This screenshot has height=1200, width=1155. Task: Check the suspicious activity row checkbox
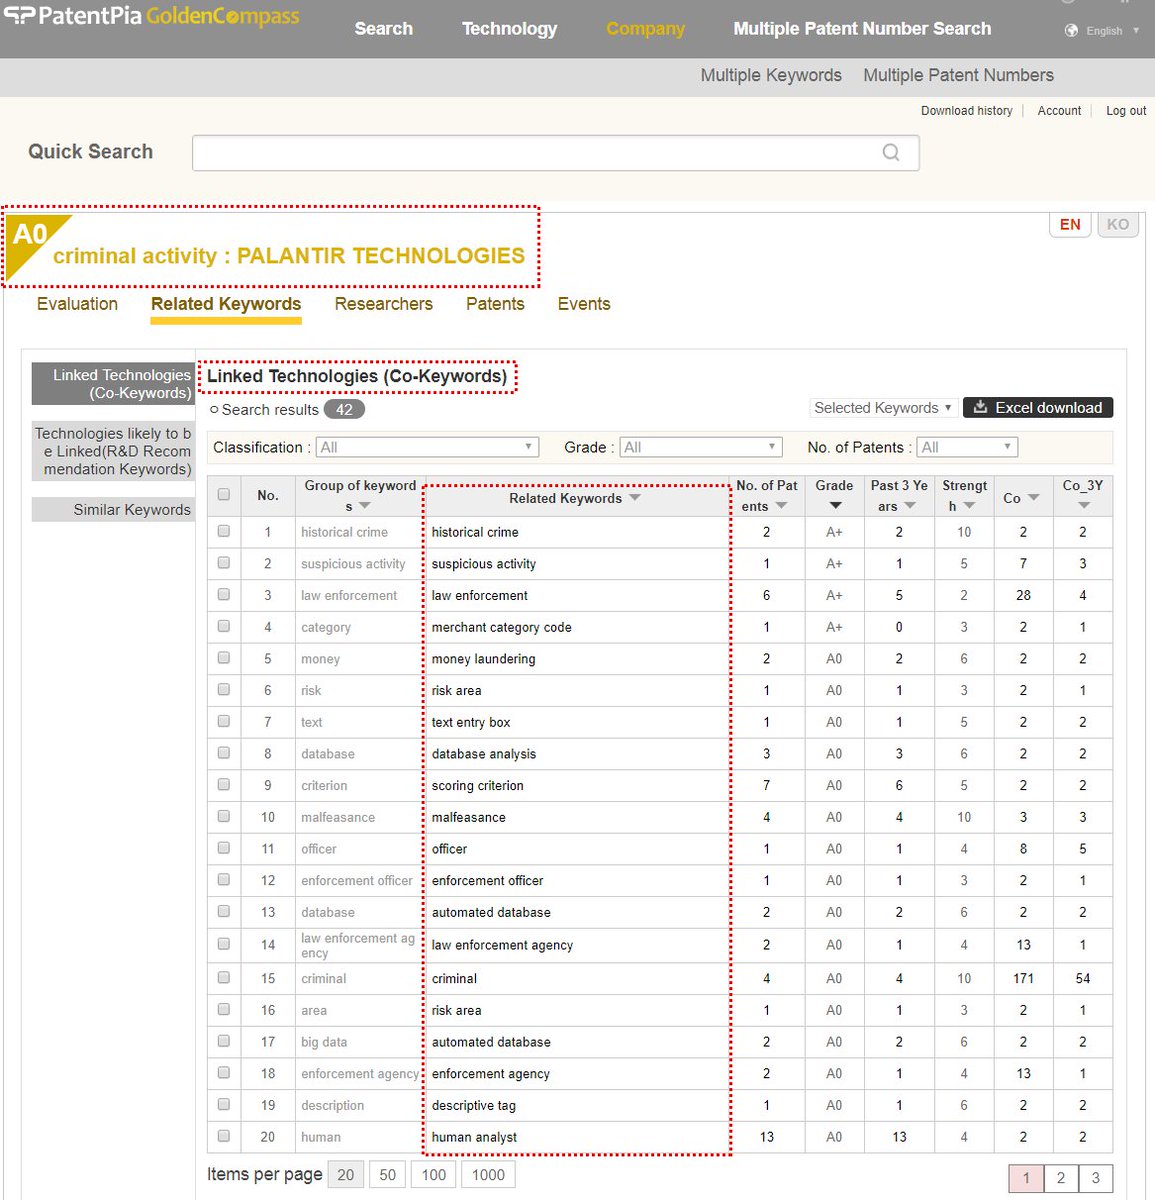pos(224,563)
